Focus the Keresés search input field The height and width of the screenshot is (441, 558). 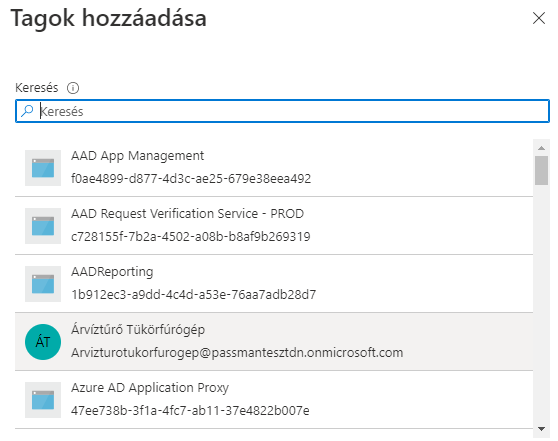(282, 111)
